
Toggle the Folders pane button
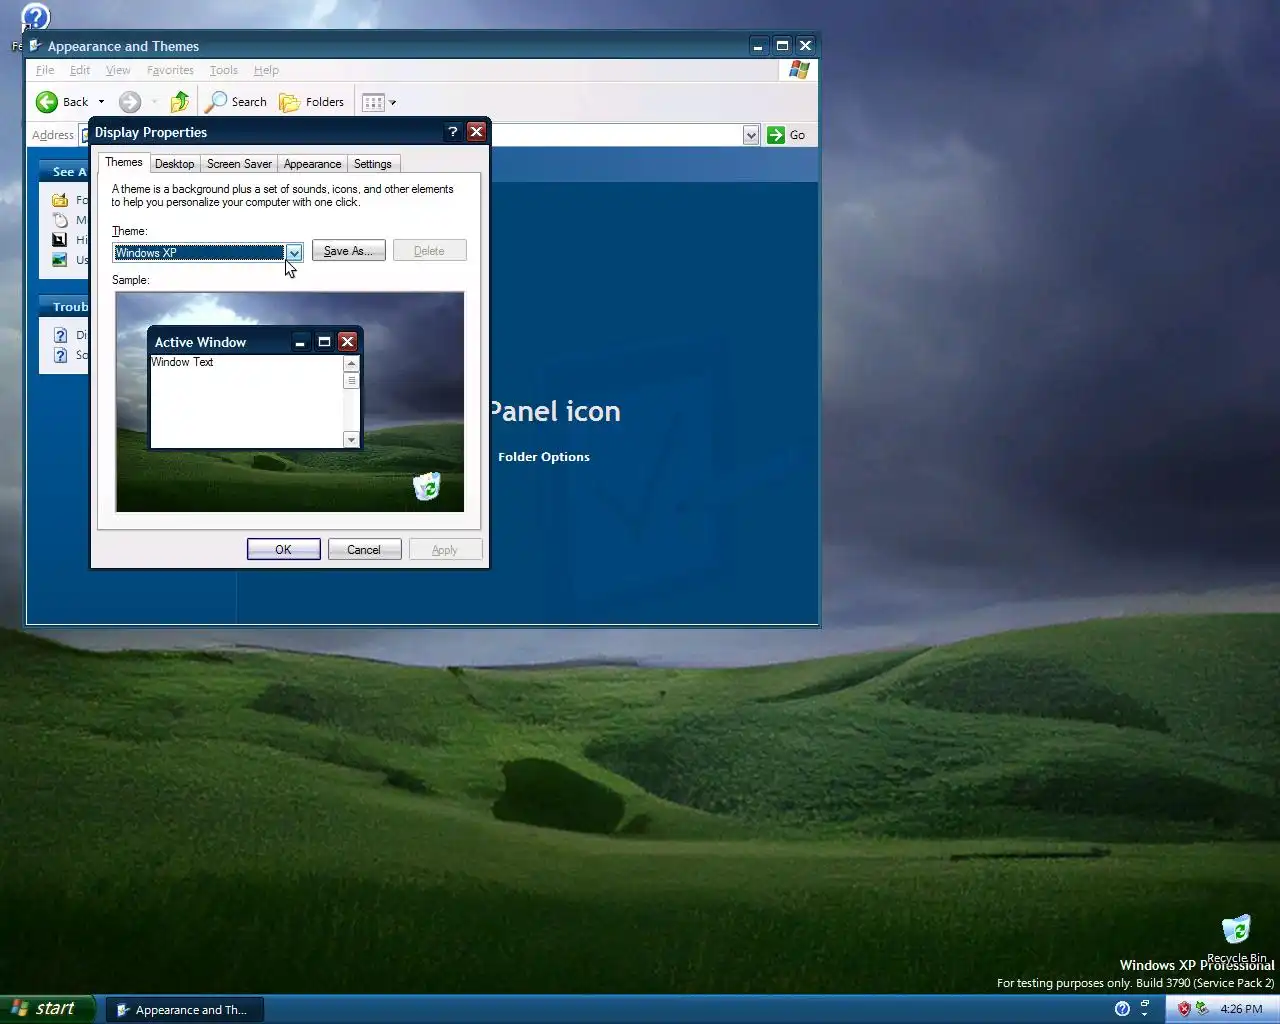(312, 102)
